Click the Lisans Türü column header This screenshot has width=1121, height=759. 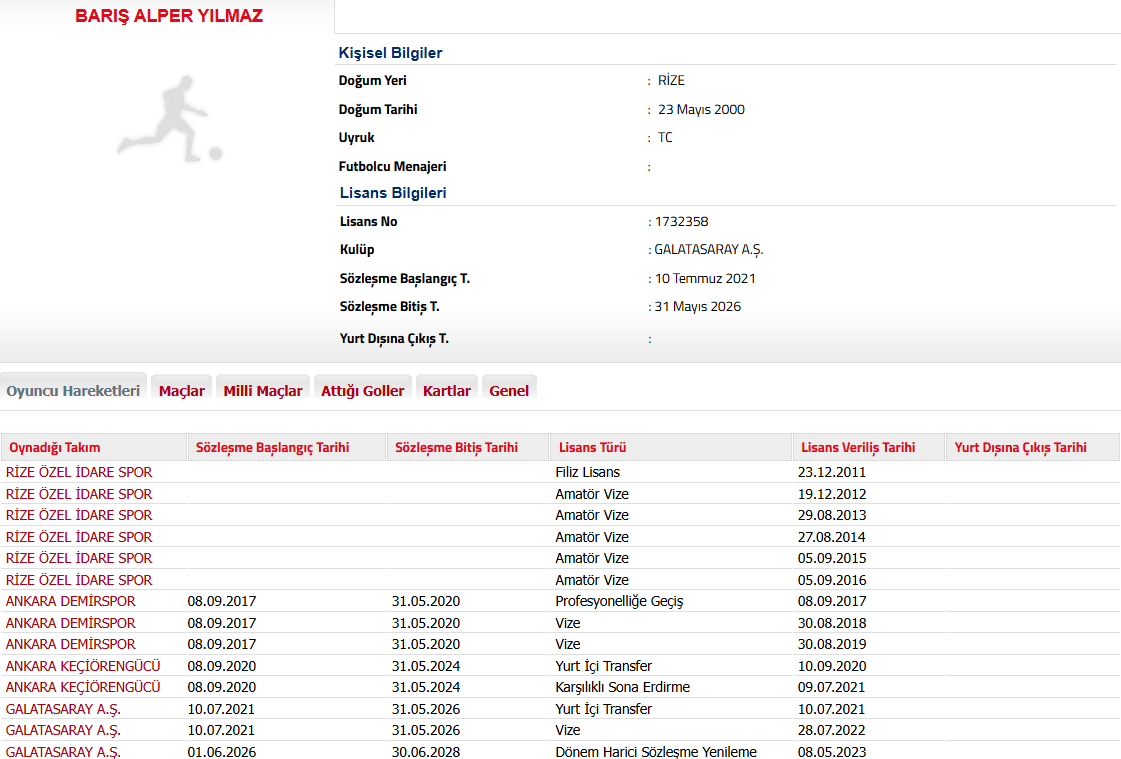(x=592, y=448)
